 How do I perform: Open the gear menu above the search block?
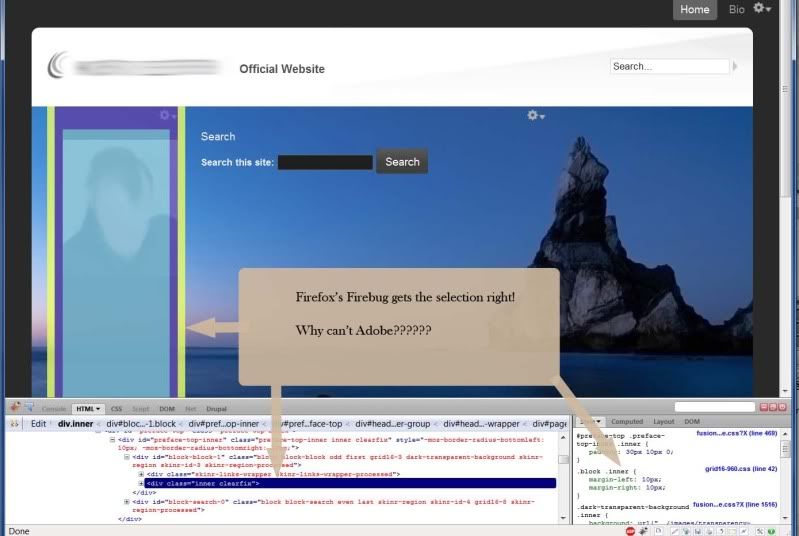pyautogui.click(x=536, y=116)
